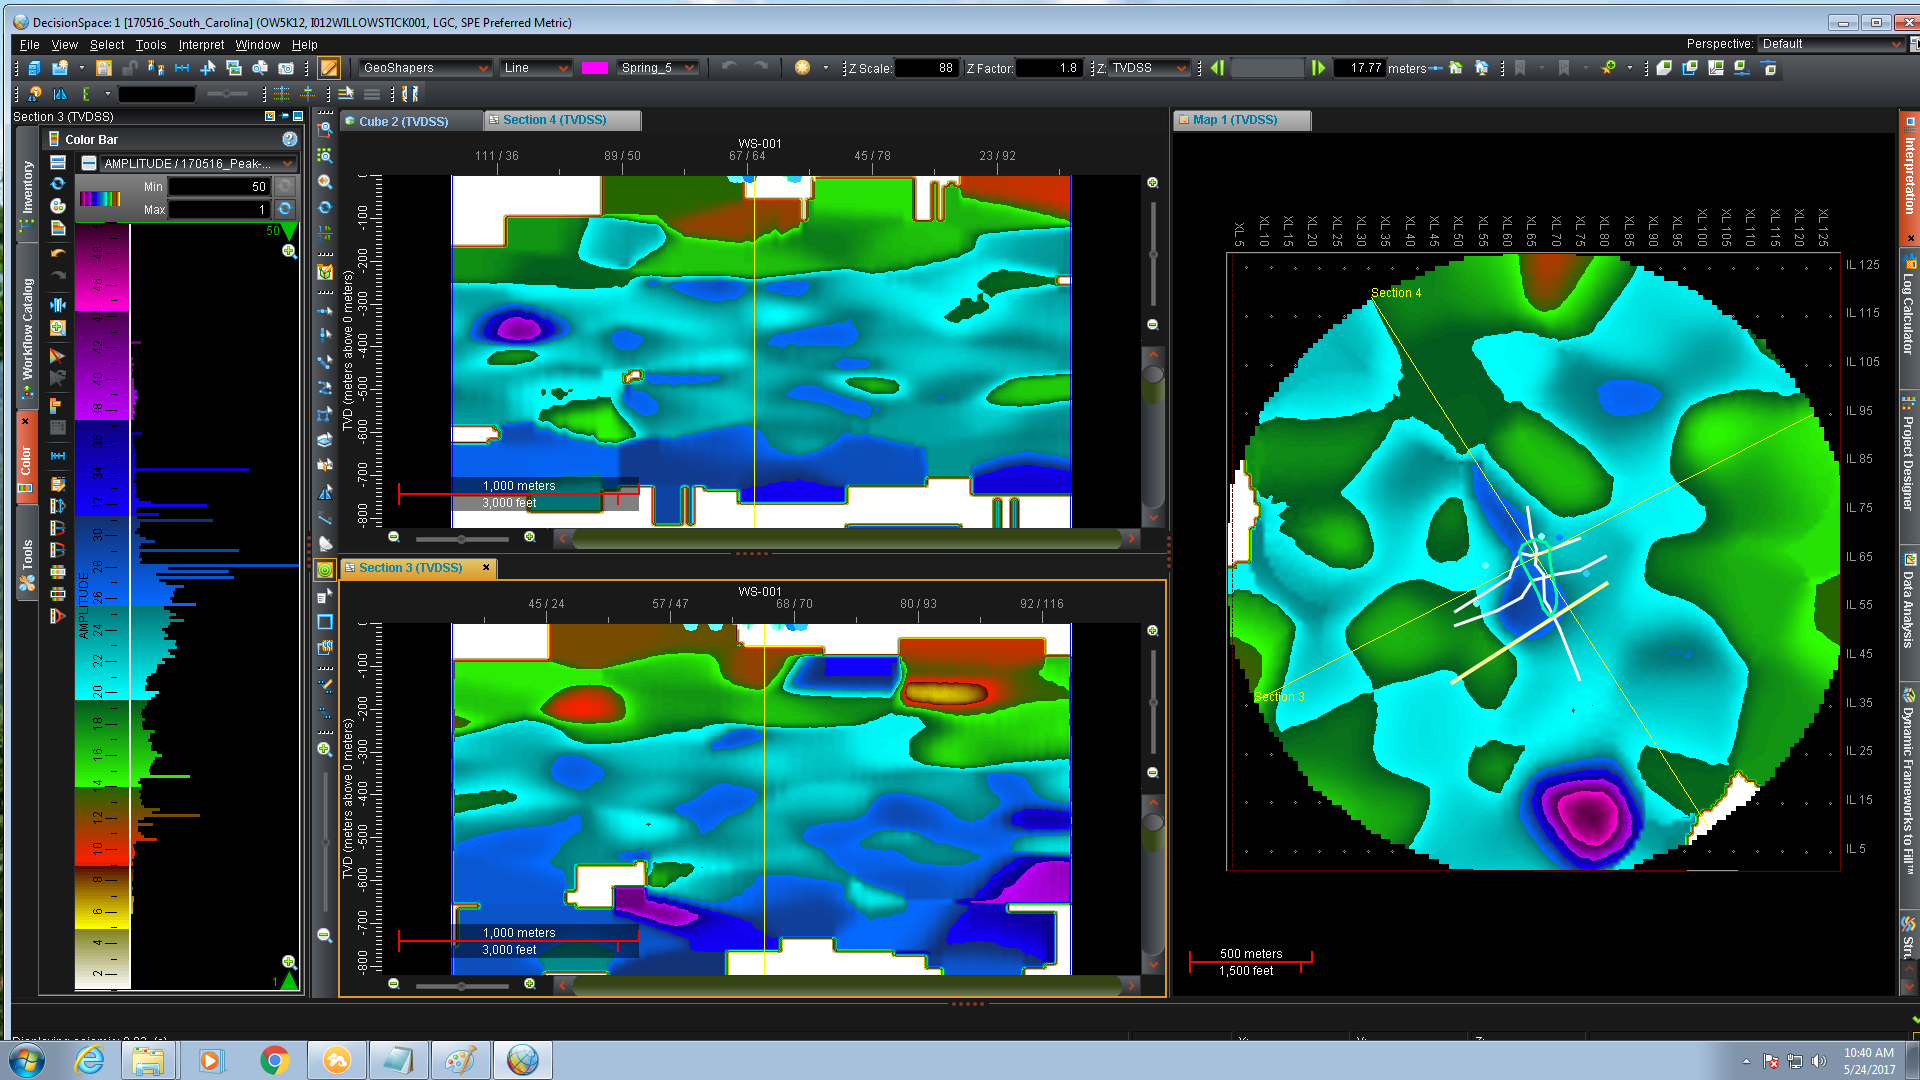This screenshot has height=1080, width=1920.
Task: Click the magenta line color swatch
Action: pos(594,68)
